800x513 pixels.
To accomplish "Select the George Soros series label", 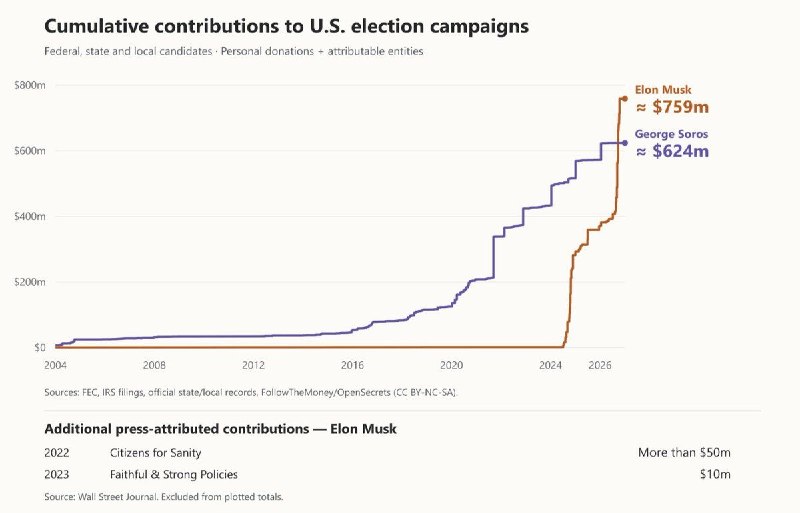I will pyautogui.click(x=671, y=134).
